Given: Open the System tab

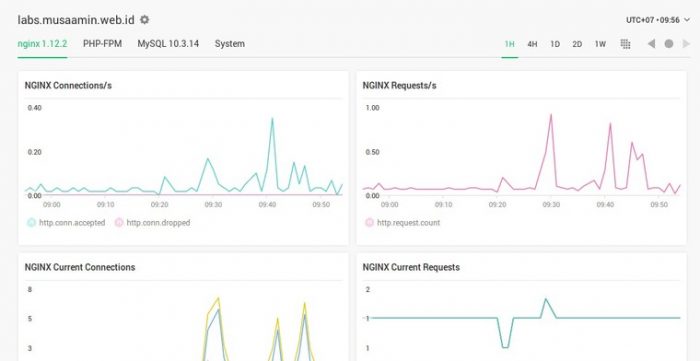Looking at the screenshot, I should (229, 44).
